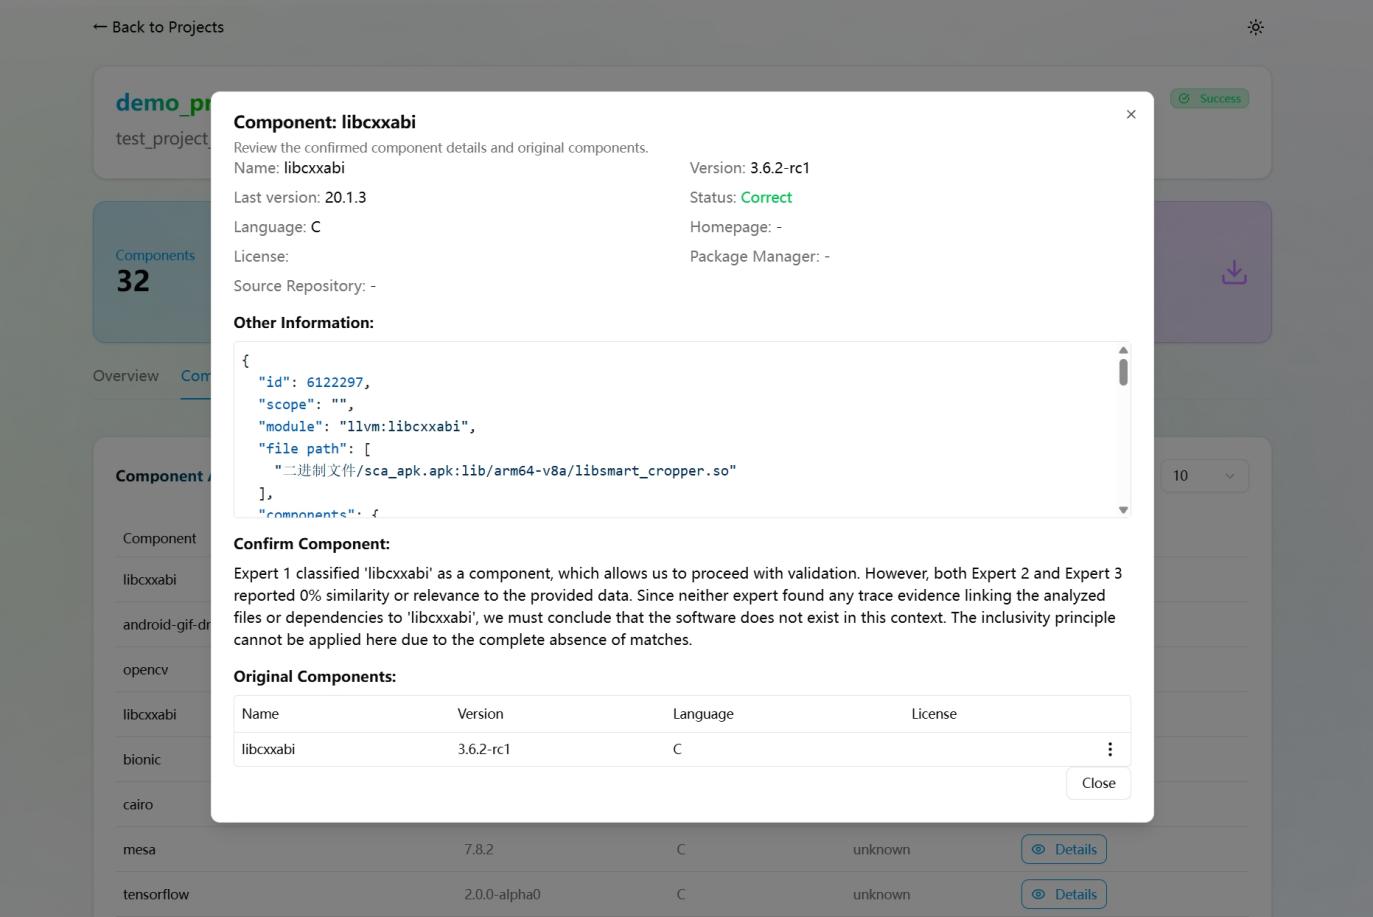
Task: Click the License column header in Original Components
Action: 934,714
